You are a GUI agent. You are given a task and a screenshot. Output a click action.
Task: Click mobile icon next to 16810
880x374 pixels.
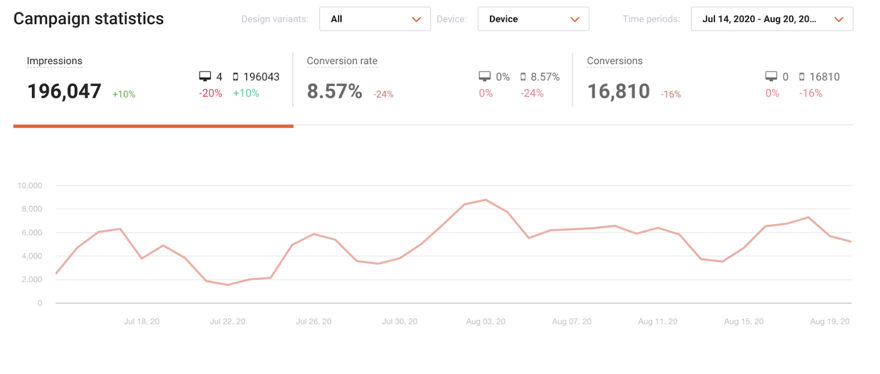802,77
